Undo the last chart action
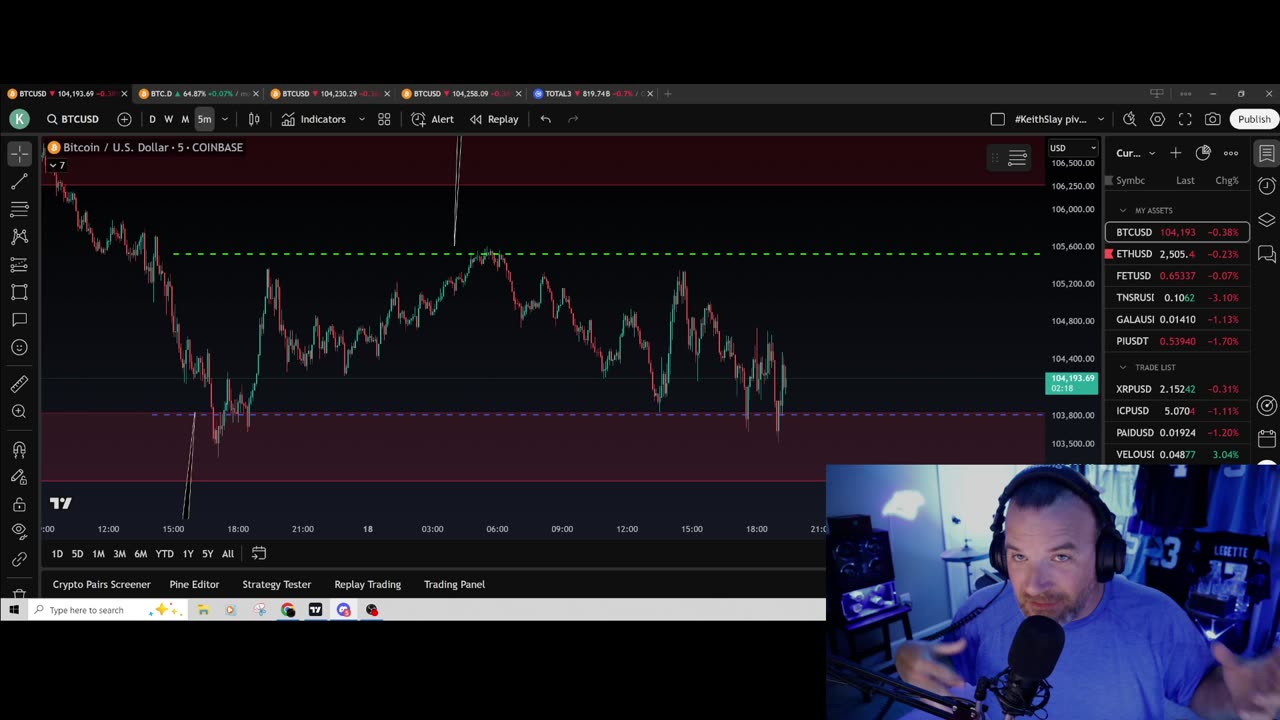Viewport: 1280px width, 720px height. 545,119
